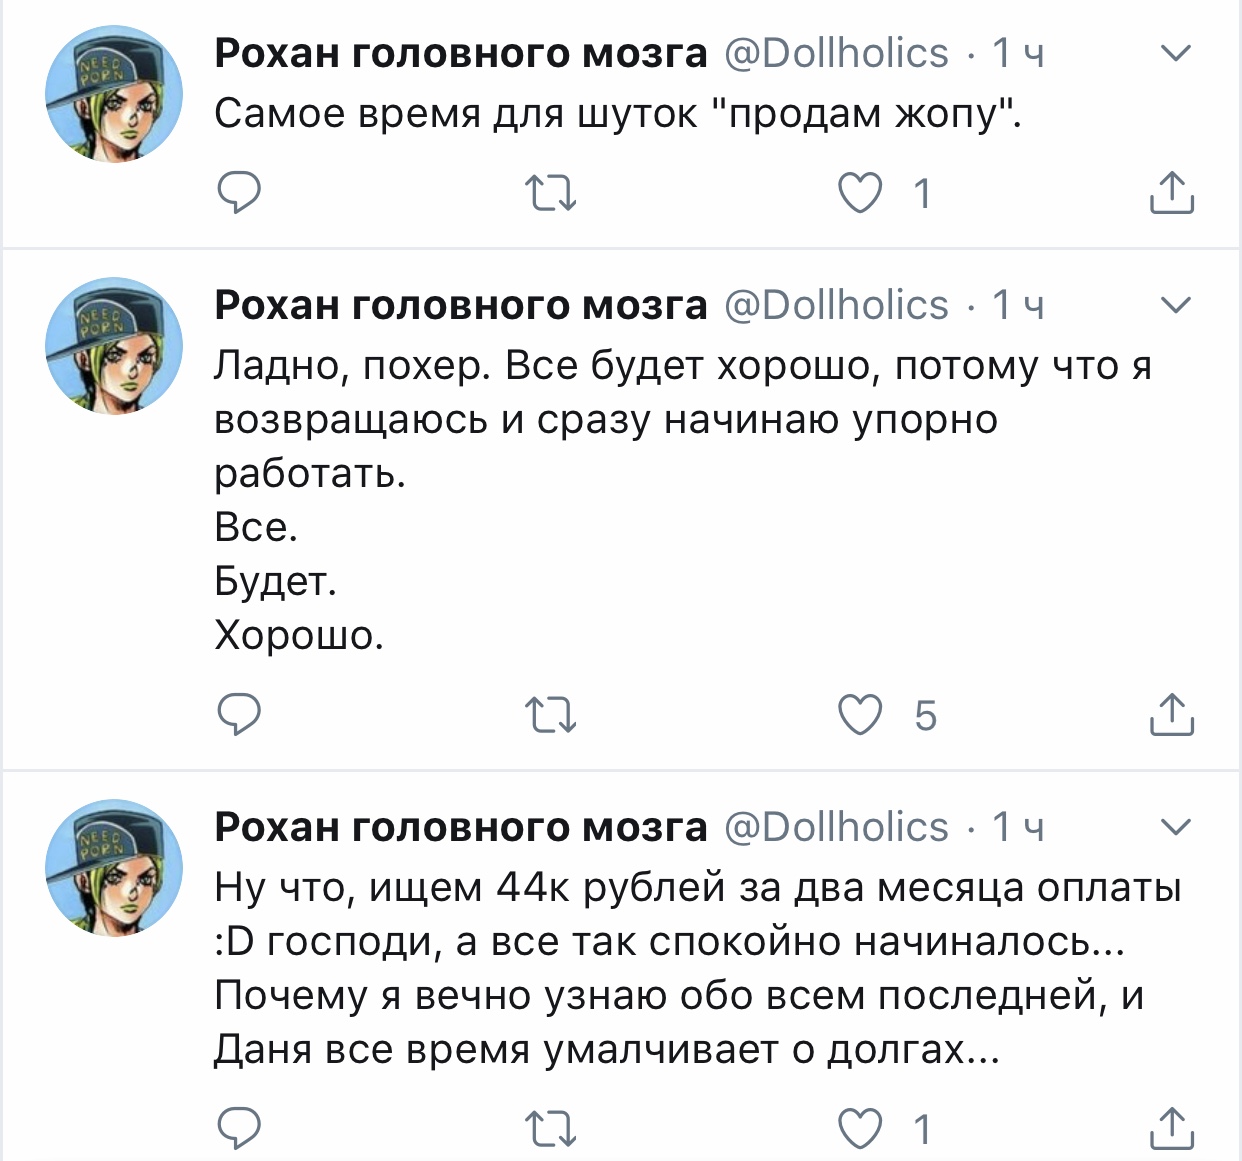Expand the menu chevron on second tweet
This screenshot has height=1161, width=1242.
pos(1176,305)
